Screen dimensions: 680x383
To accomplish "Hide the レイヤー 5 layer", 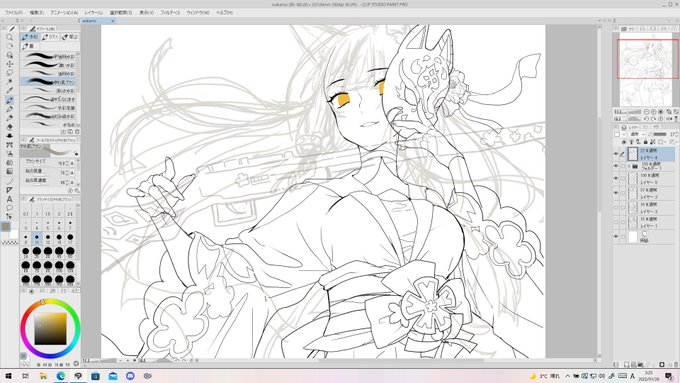I will pyautogui.click(x=616, y=178).
